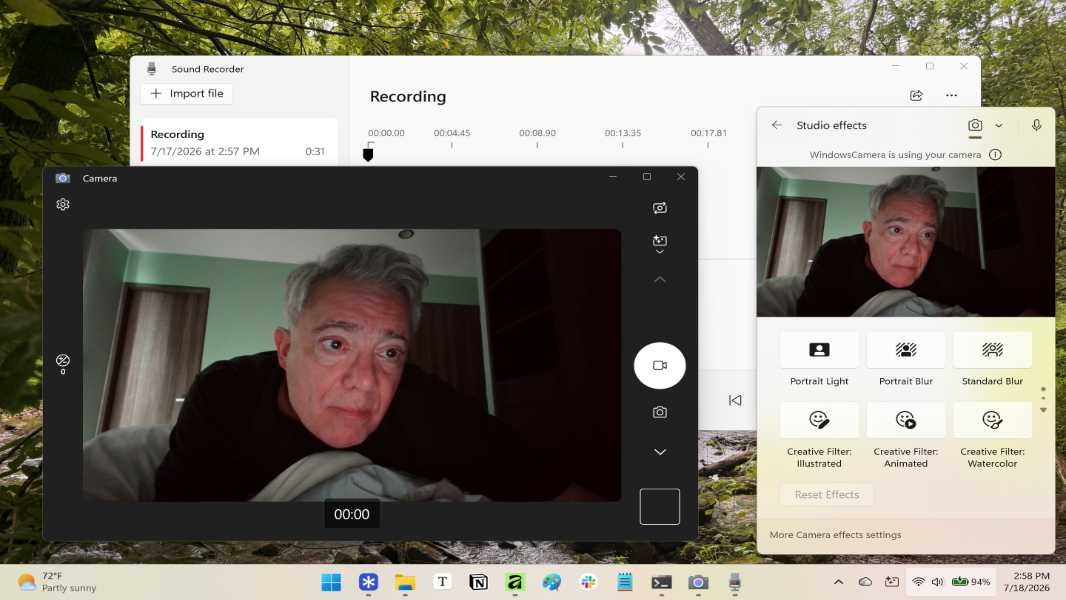Select the camera tab in Studio effects
1066x600 pixels.
click(975, 125)
